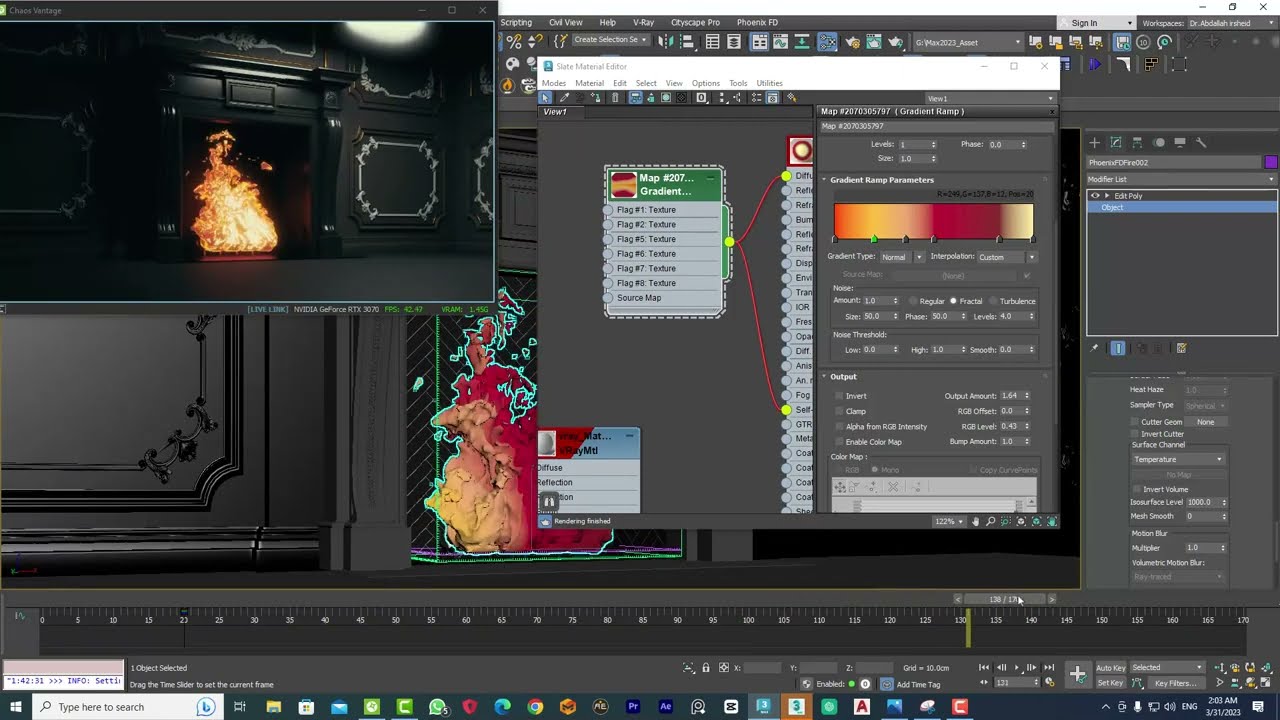Open Render Setup teapot icon
1280x720 pixels.
pos(853,42)
